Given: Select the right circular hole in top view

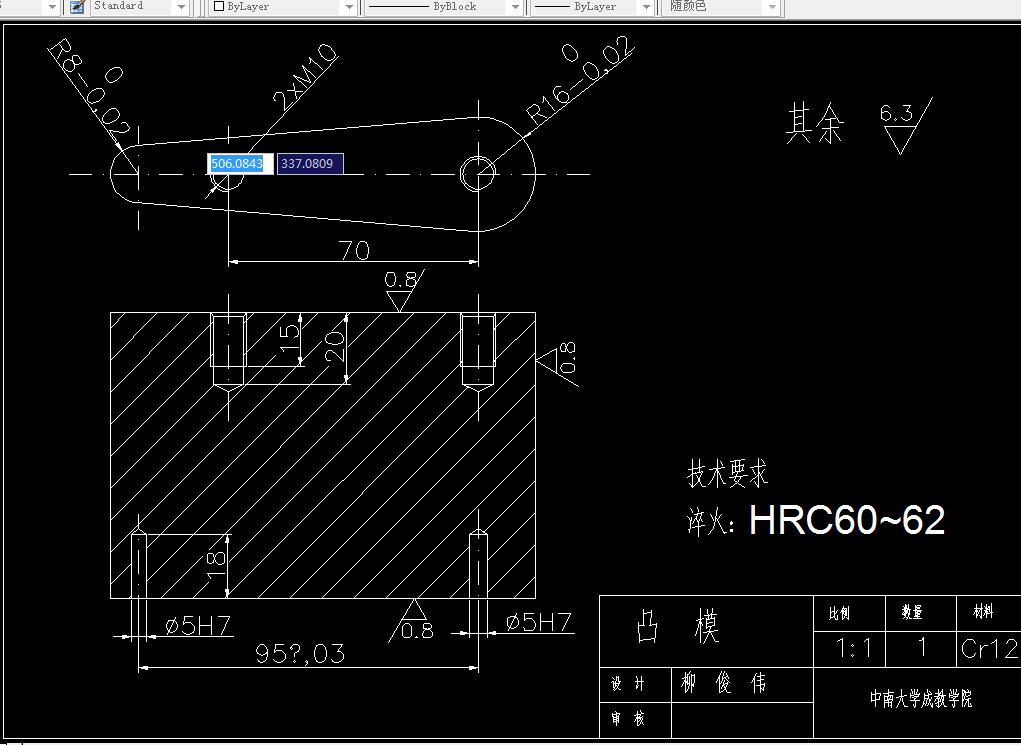Looking at the screenshot, I should click(478, 174).
